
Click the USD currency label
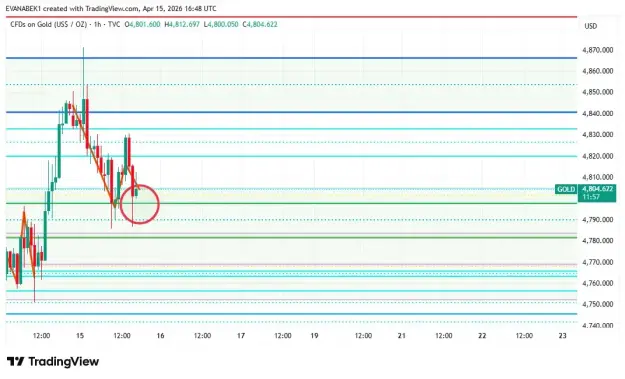591,26
